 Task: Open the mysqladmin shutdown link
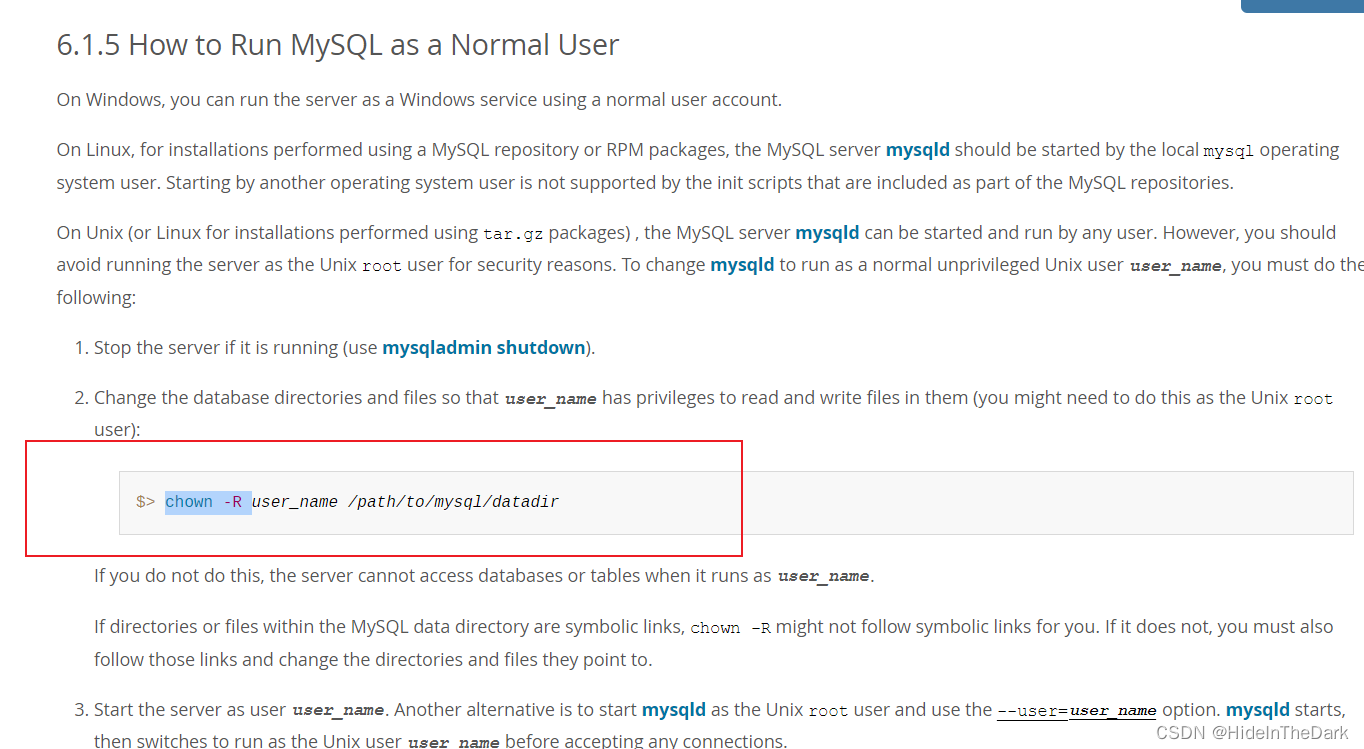(x=484, y=348)
